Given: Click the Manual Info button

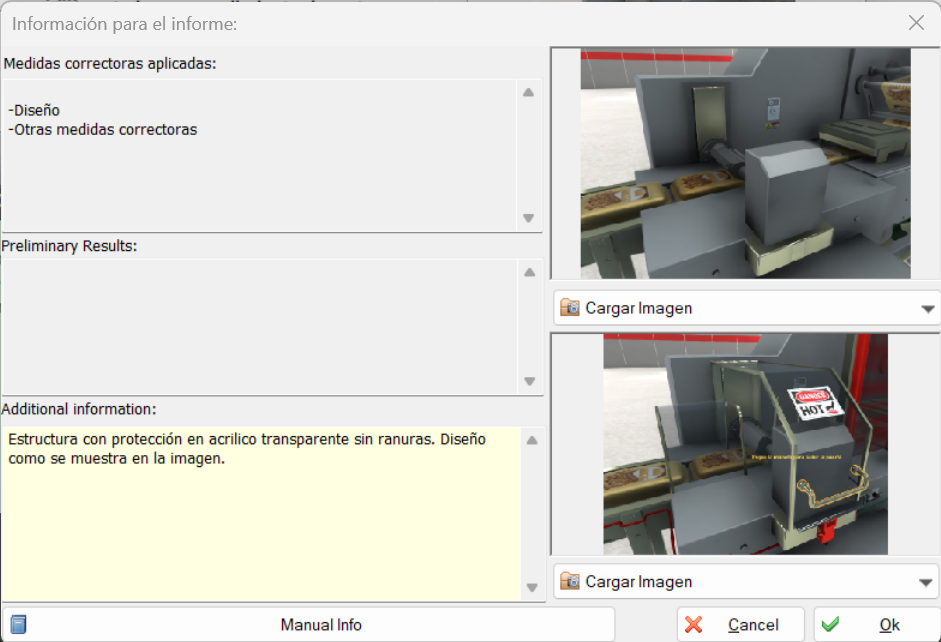Looking at the screenshot, I should [308, 625].
